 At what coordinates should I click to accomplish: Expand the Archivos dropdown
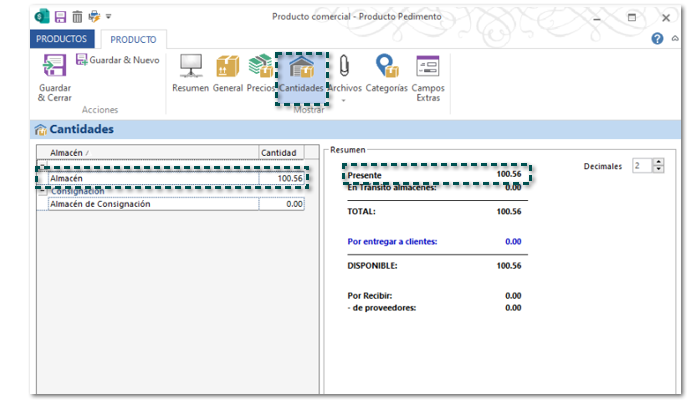point(345,100)
